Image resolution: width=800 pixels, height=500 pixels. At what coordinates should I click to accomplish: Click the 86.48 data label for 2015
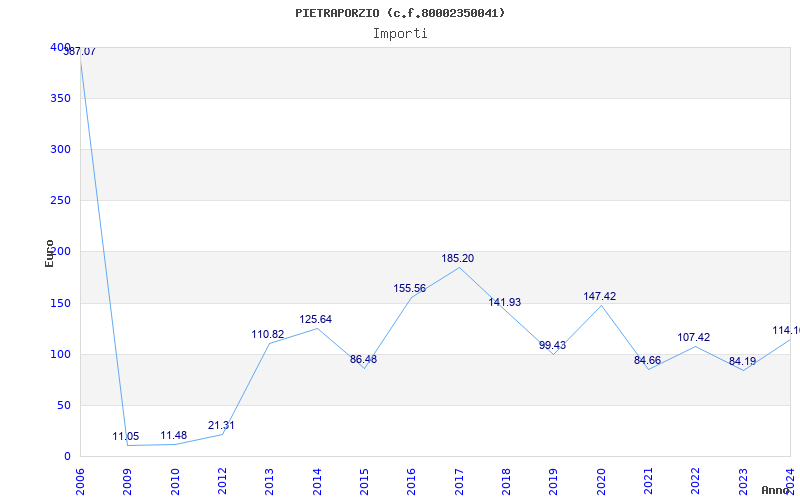click(x=363, y=360)
